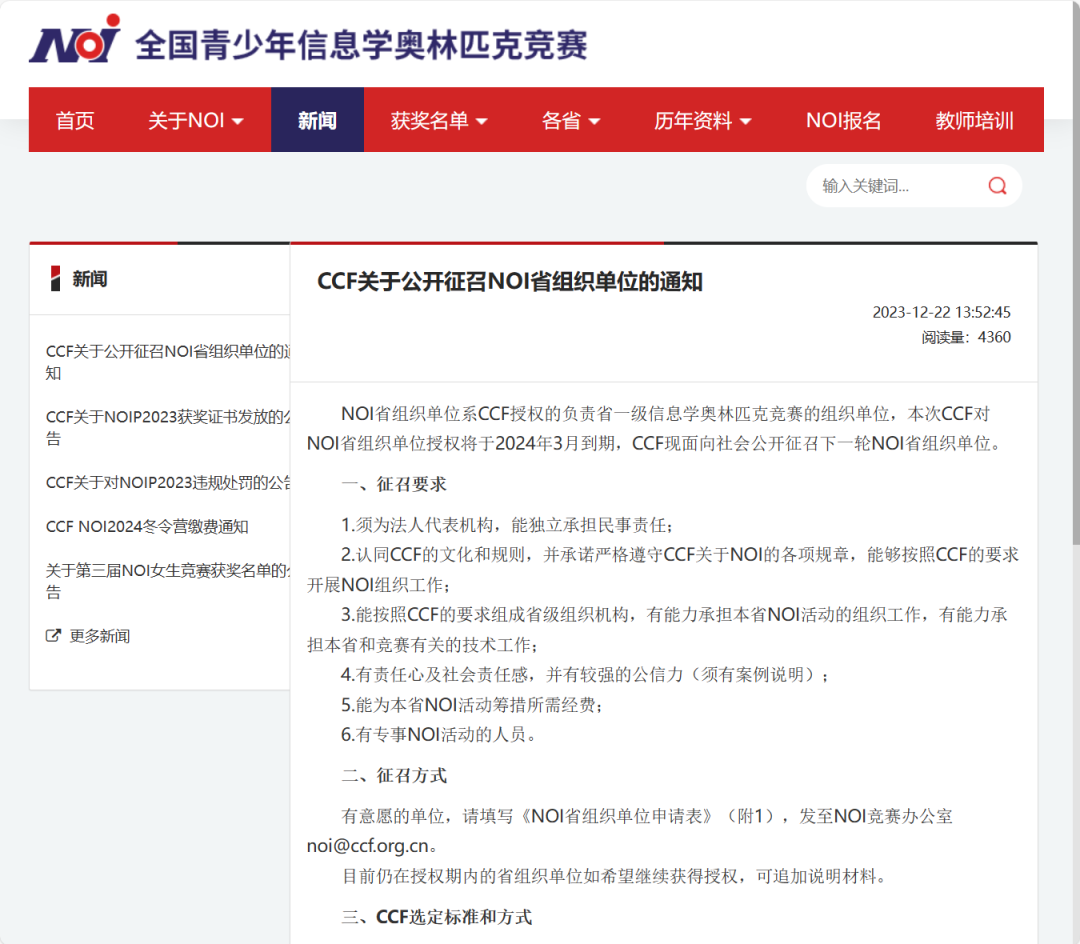Click the 更多新闻 link
The image size is (1080, 944).
100,636
